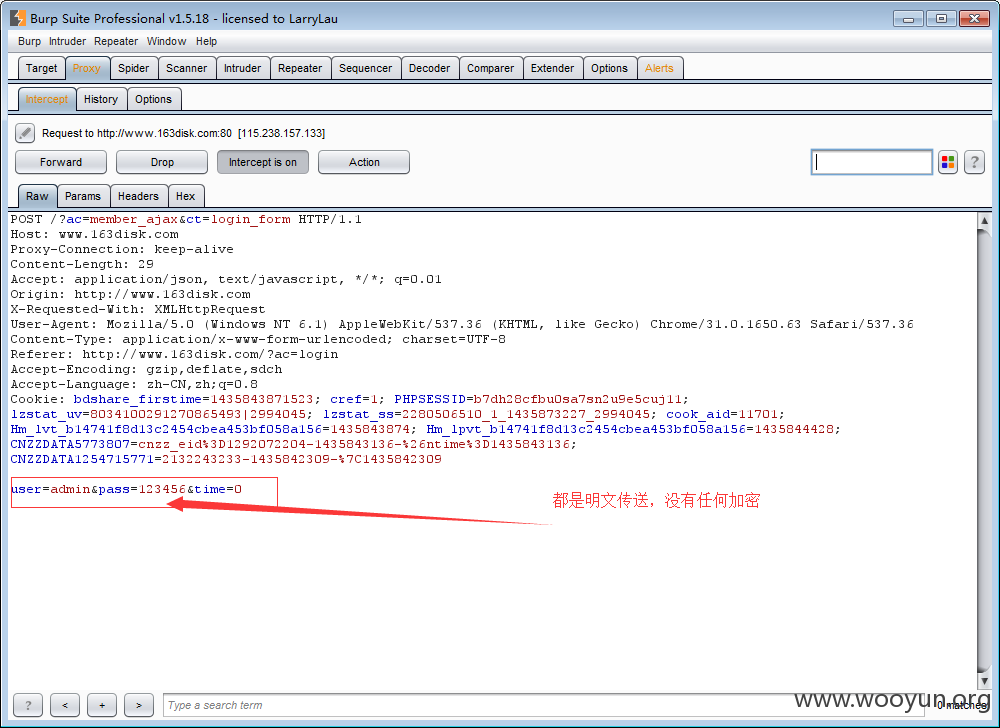The width and height of the screenshot is (1000, 728).
Task: Open the main Options tab
Action: (x=609, y=68)
